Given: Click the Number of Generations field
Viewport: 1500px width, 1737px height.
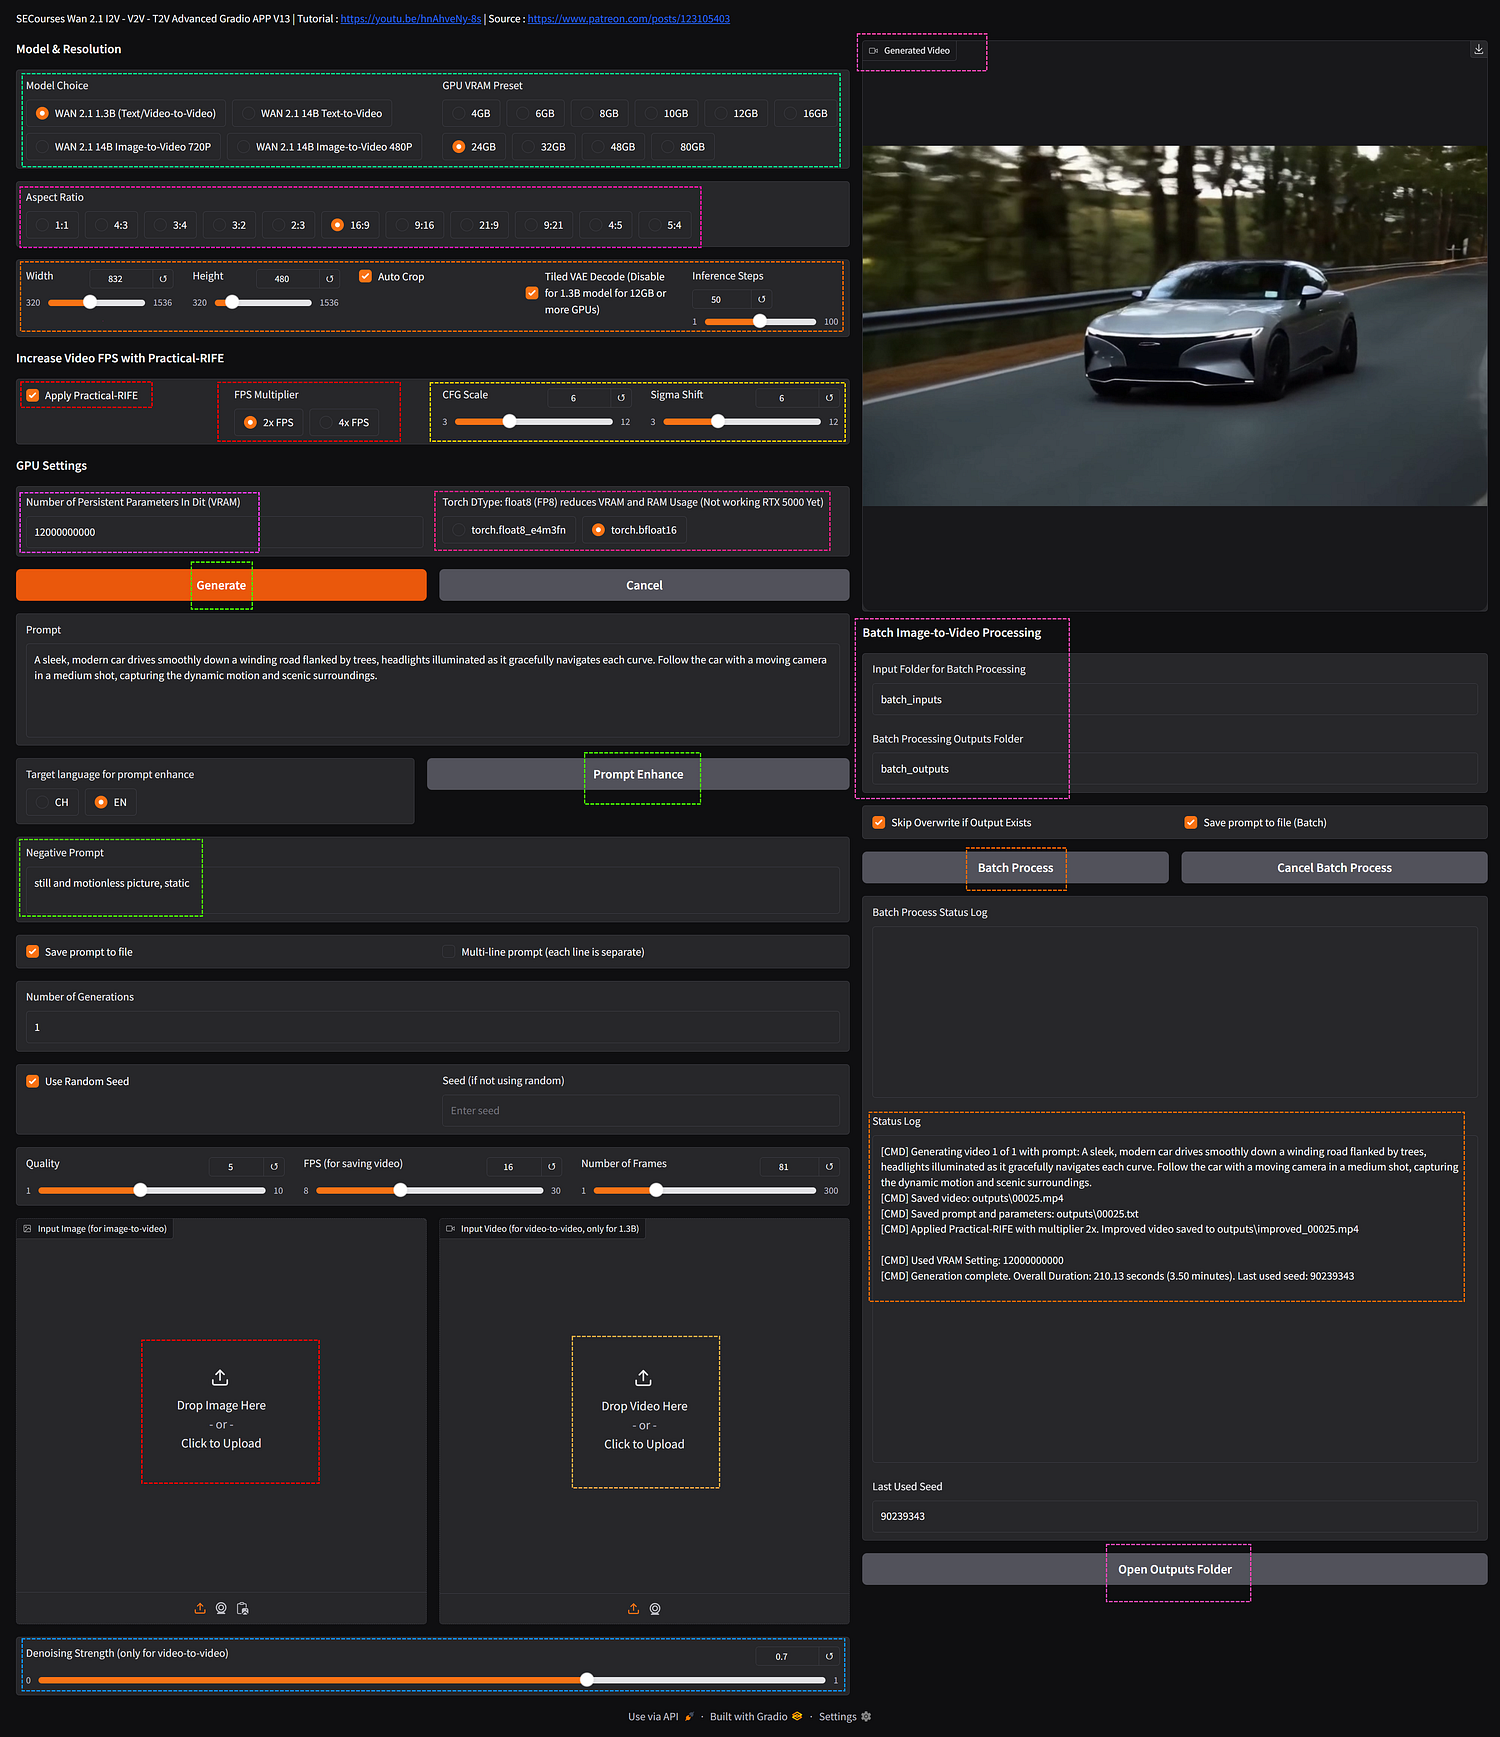Looking at the screenshot, I should (x=433, y=1027).
